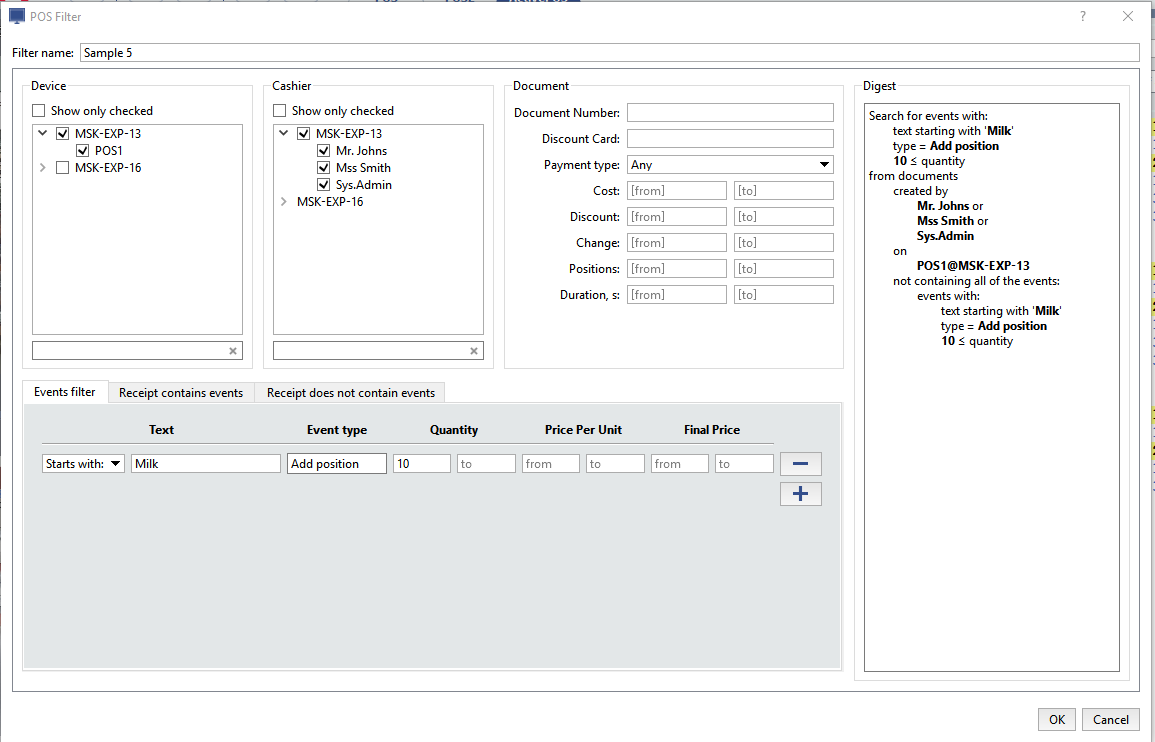This screenshot has height=742, width=1155.
Task: Collapse MSK-EXP-13 in the Device tree
Action: [x=42, y=134]
